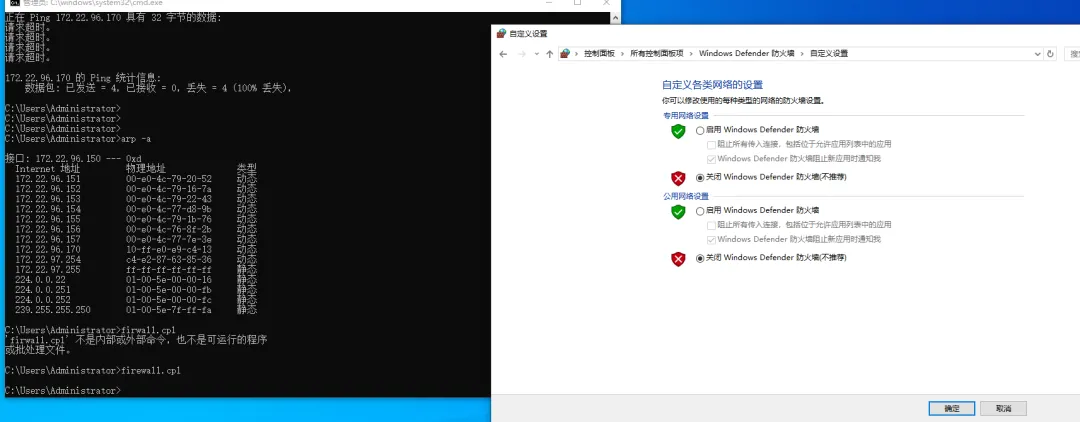Click the 公用网络设置 section label
This screenshot has height=422, width=1080.
[685, 196]
